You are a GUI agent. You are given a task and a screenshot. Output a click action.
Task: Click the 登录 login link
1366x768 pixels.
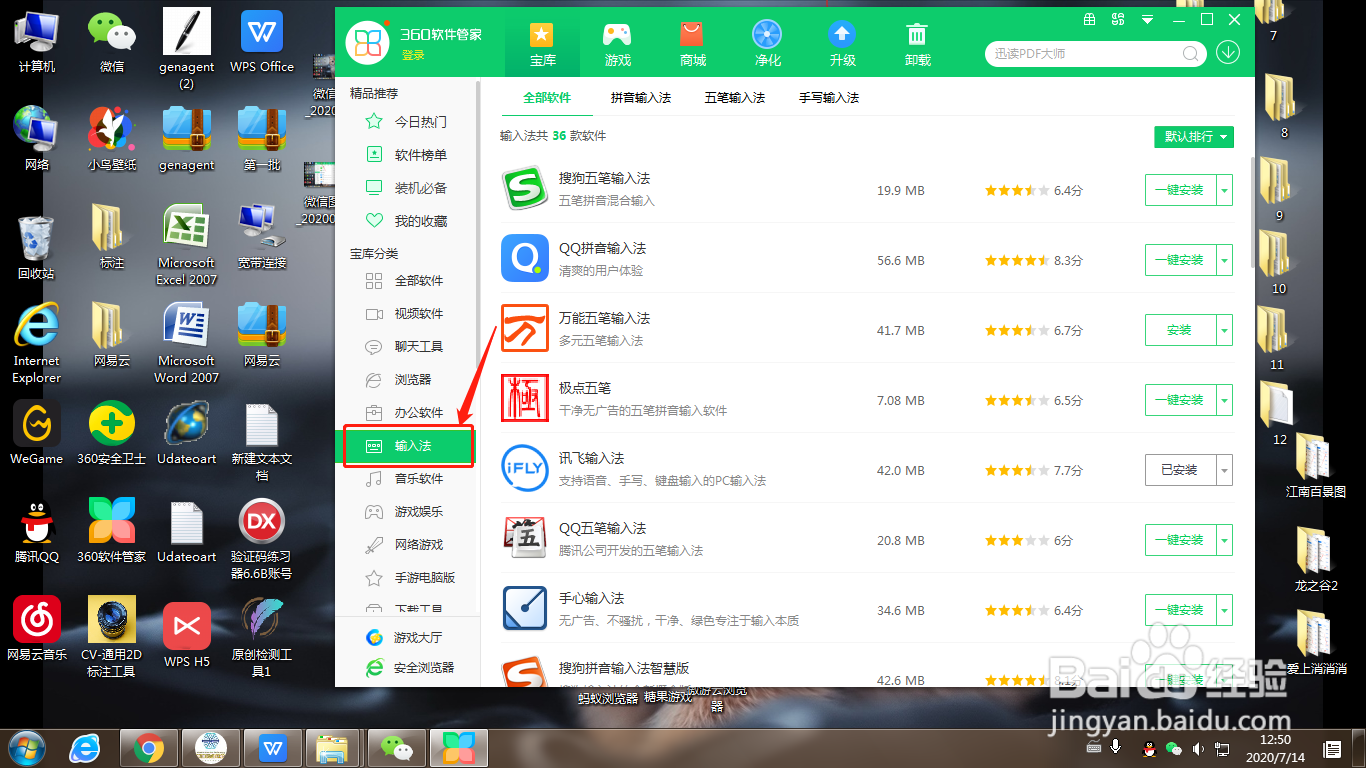pos(413,55)
